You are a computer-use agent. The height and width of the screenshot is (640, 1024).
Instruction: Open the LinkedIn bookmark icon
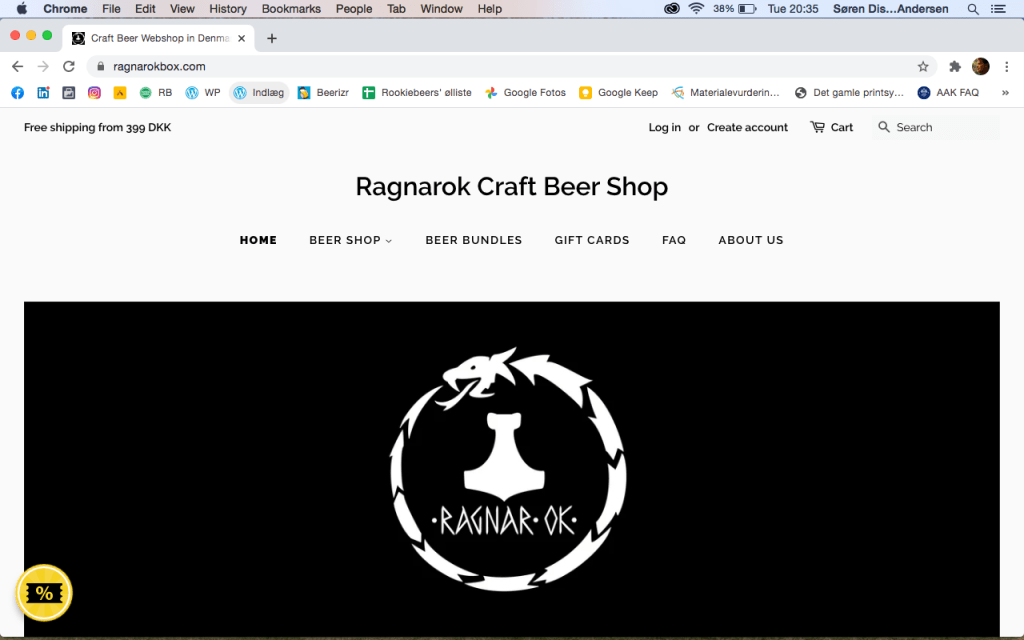43,93
